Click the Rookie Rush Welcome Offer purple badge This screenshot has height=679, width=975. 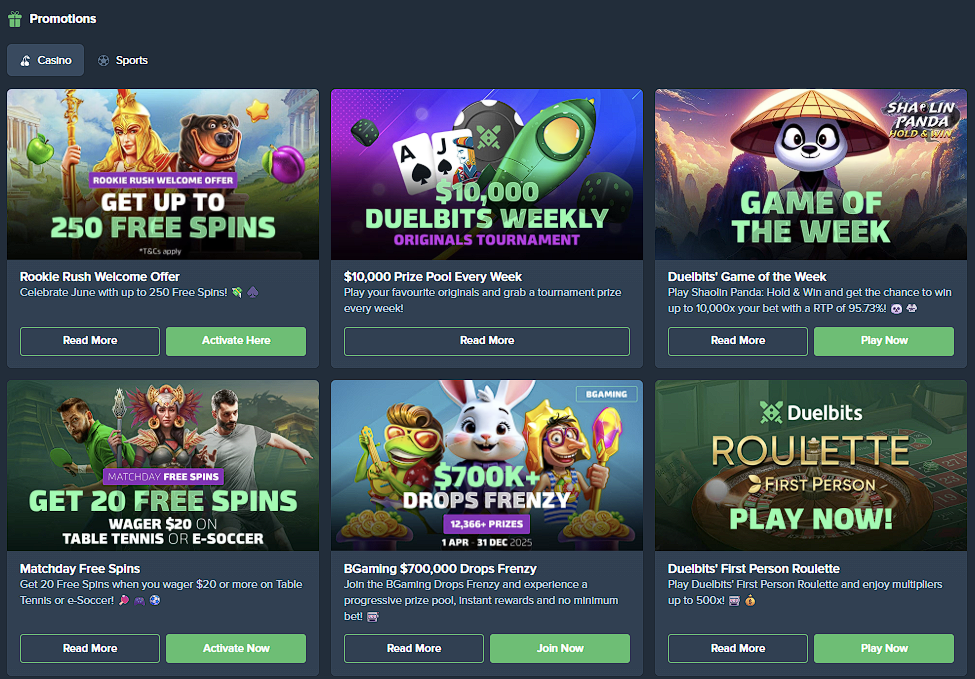[x=163, y=180]
